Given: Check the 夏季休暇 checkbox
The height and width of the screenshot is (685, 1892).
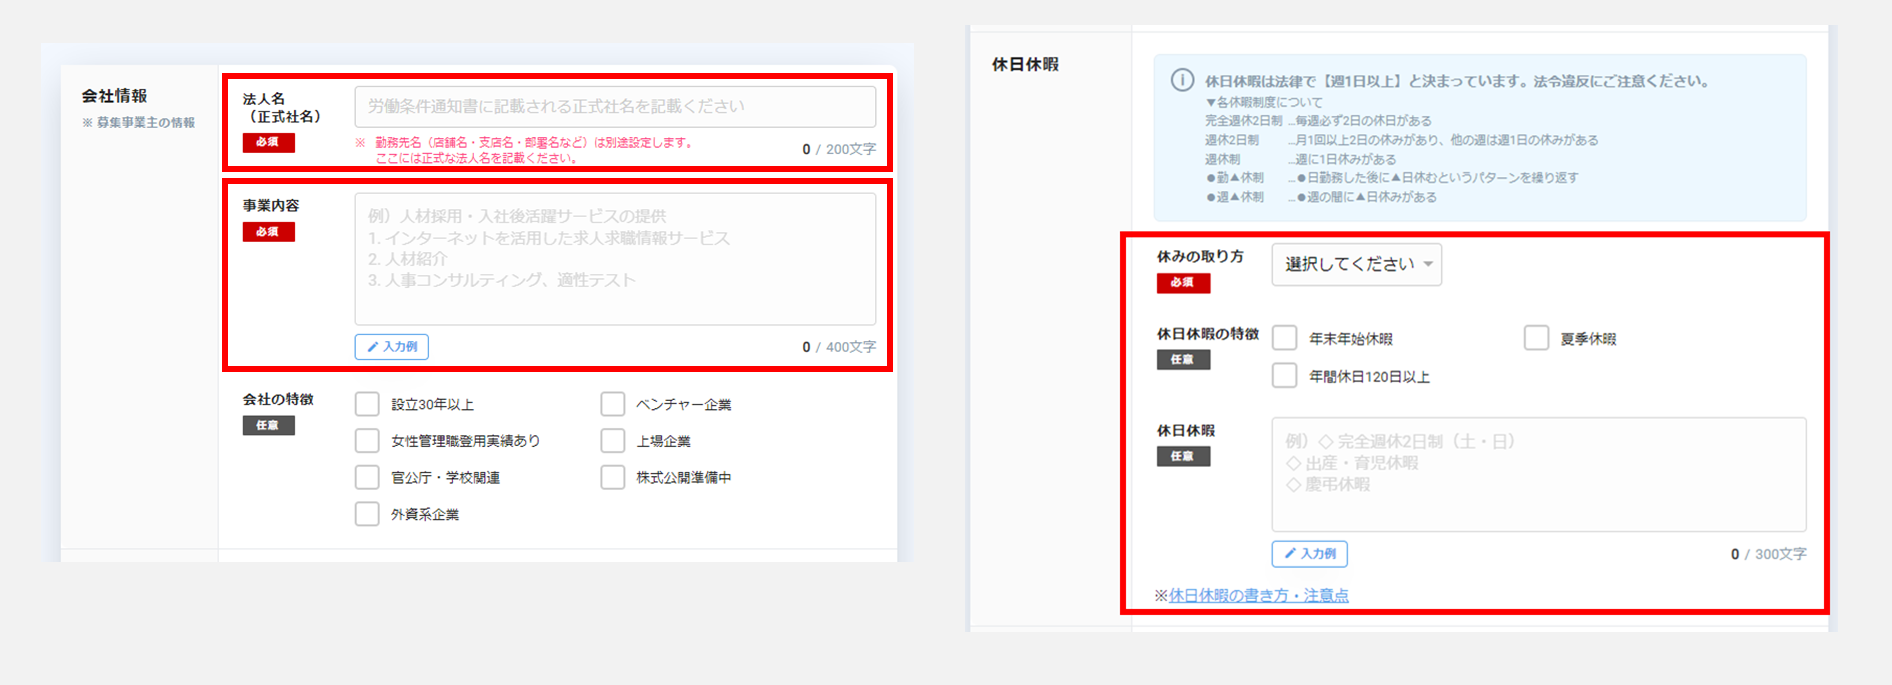Looking at the screenshot, I should point(1536,338).
